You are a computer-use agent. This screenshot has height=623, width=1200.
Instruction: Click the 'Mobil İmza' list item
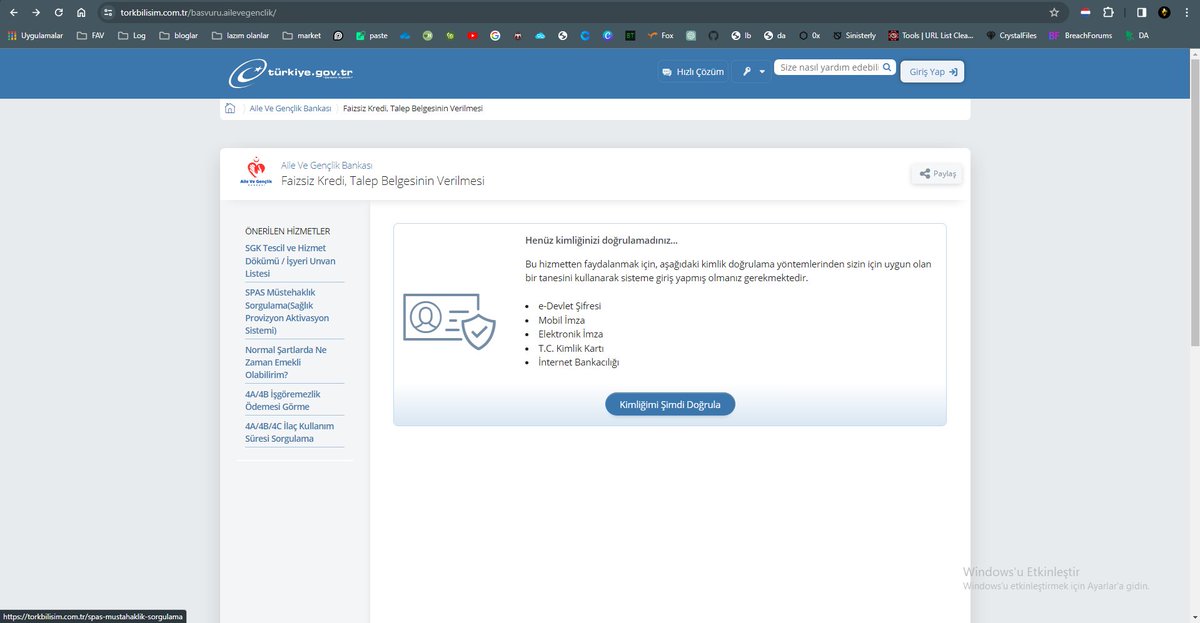pyautogui.click(x=562, y=320)
